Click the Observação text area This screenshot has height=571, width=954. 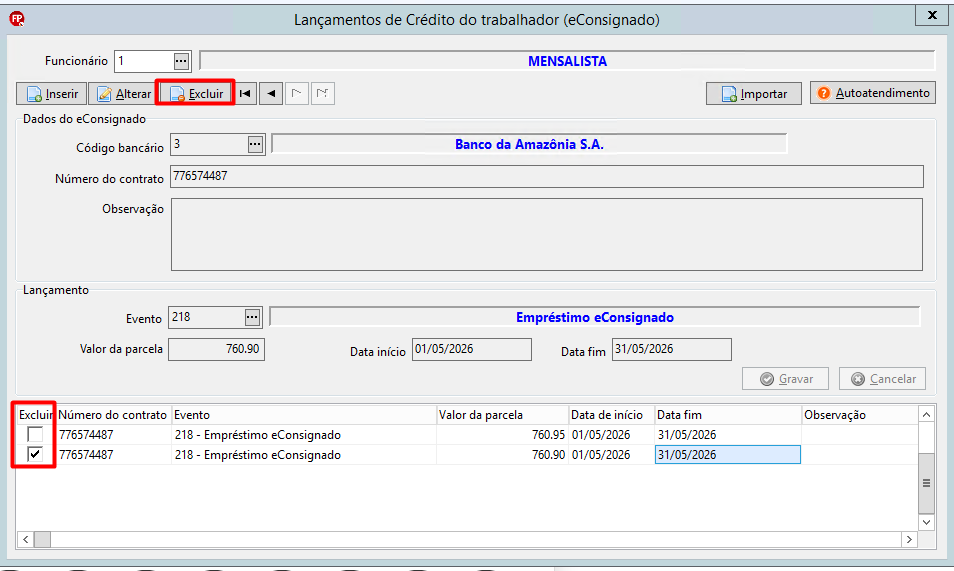coord(546,234)
